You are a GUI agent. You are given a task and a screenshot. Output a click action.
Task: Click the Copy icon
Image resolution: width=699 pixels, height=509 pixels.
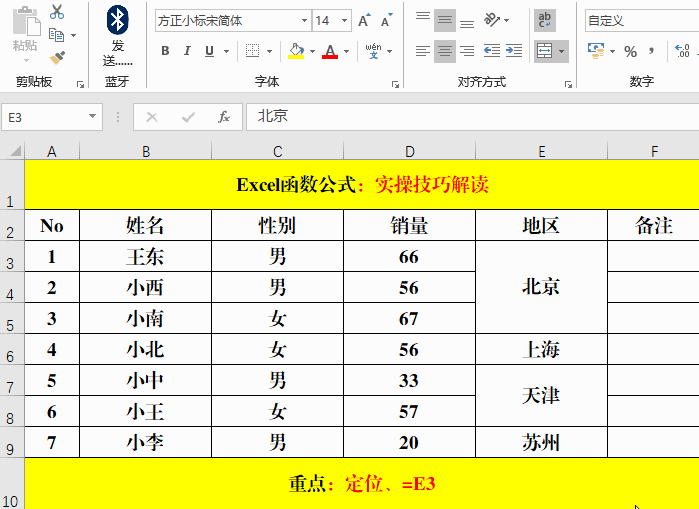[57, 35]
